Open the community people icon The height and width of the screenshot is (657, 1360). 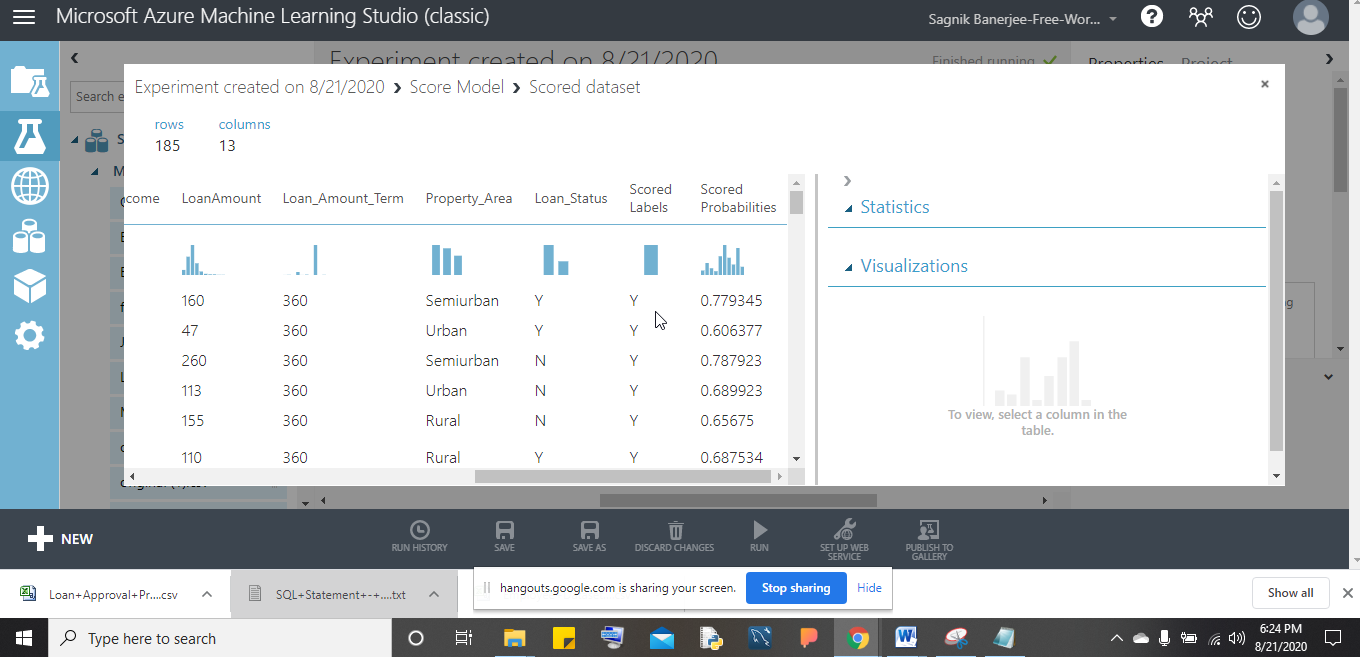click(1200, 17)
